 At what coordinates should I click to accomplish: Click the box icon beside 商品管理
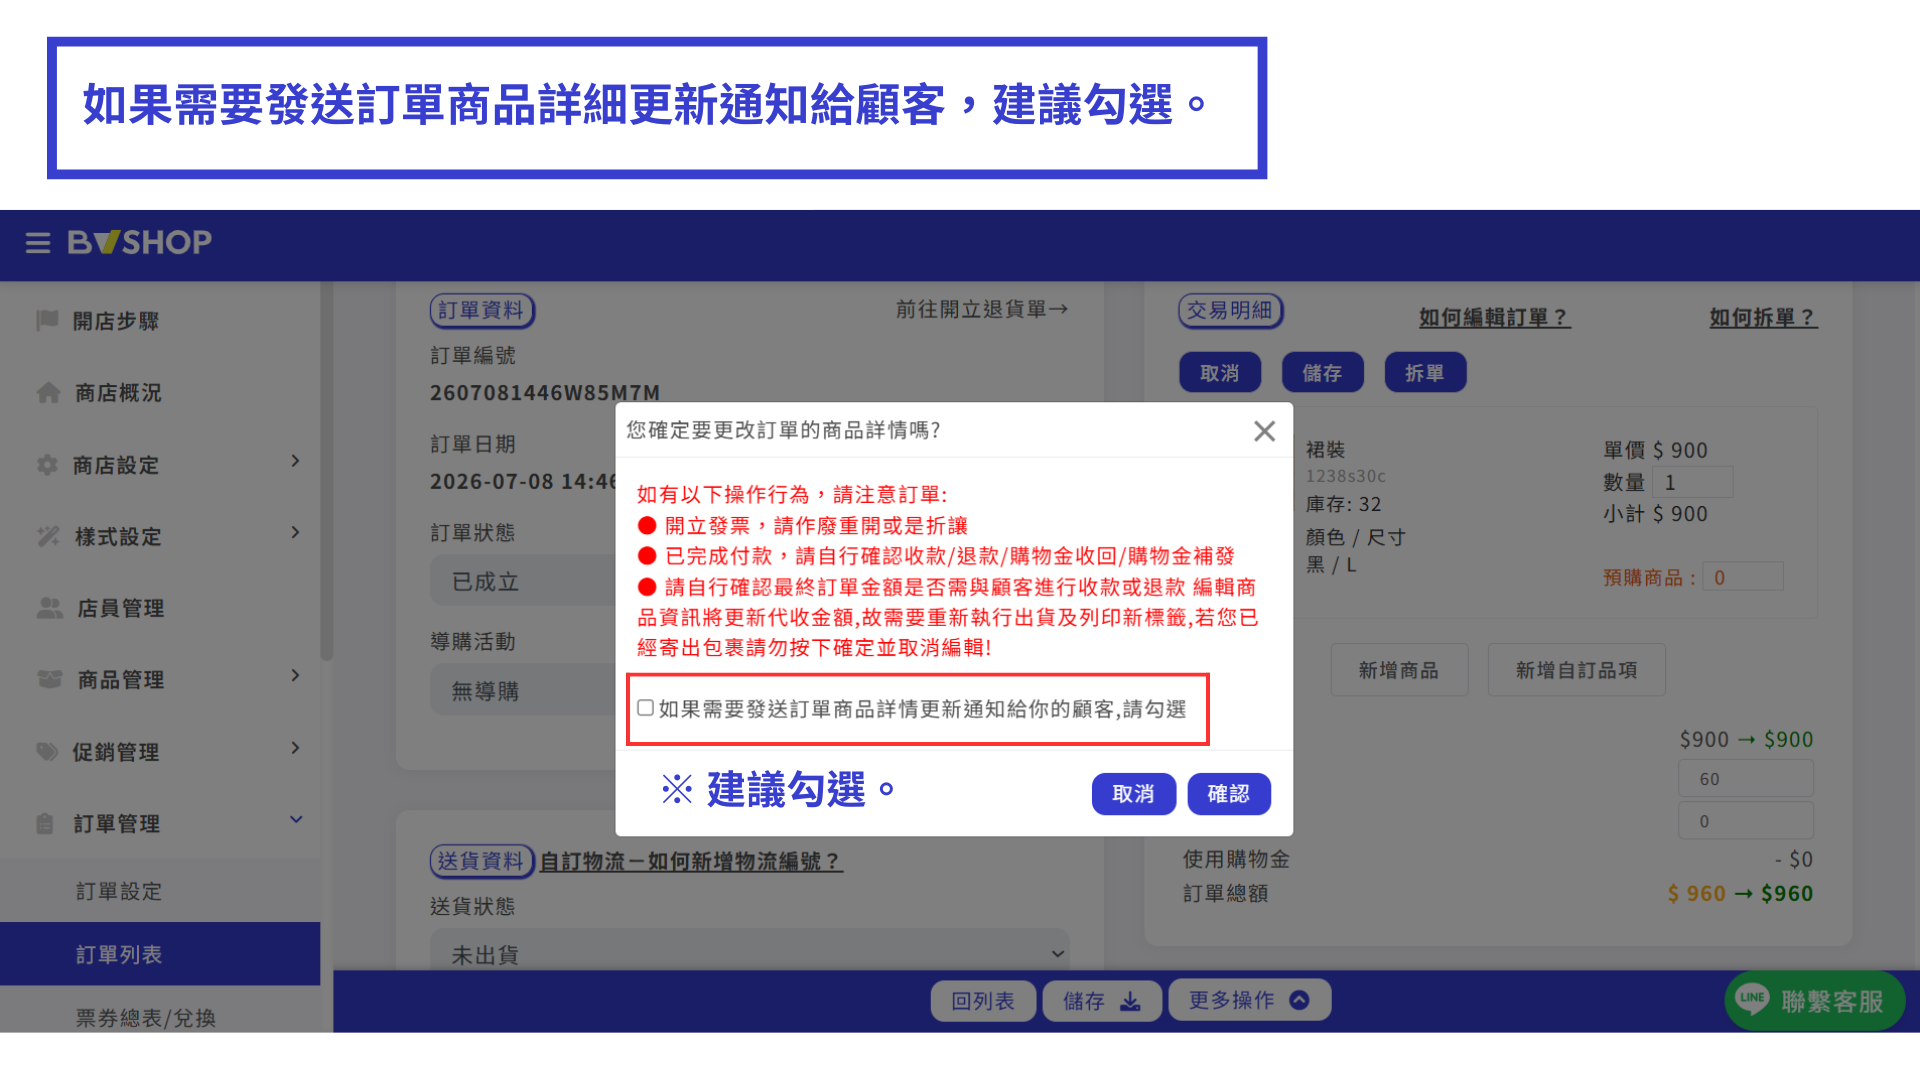[x=50, y=679]
